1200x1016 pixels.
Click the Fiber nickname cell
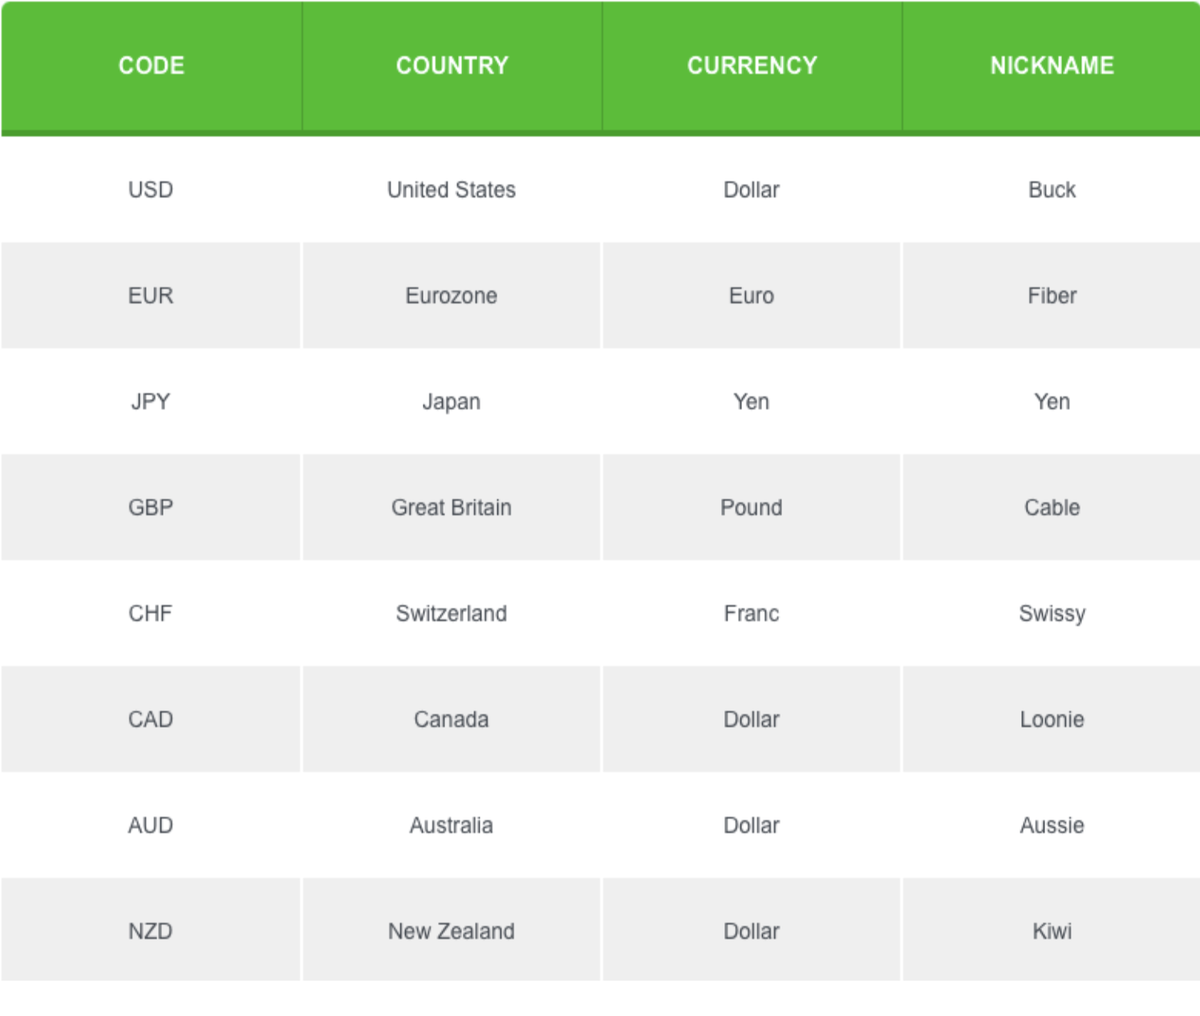(x=1052, y=296)
